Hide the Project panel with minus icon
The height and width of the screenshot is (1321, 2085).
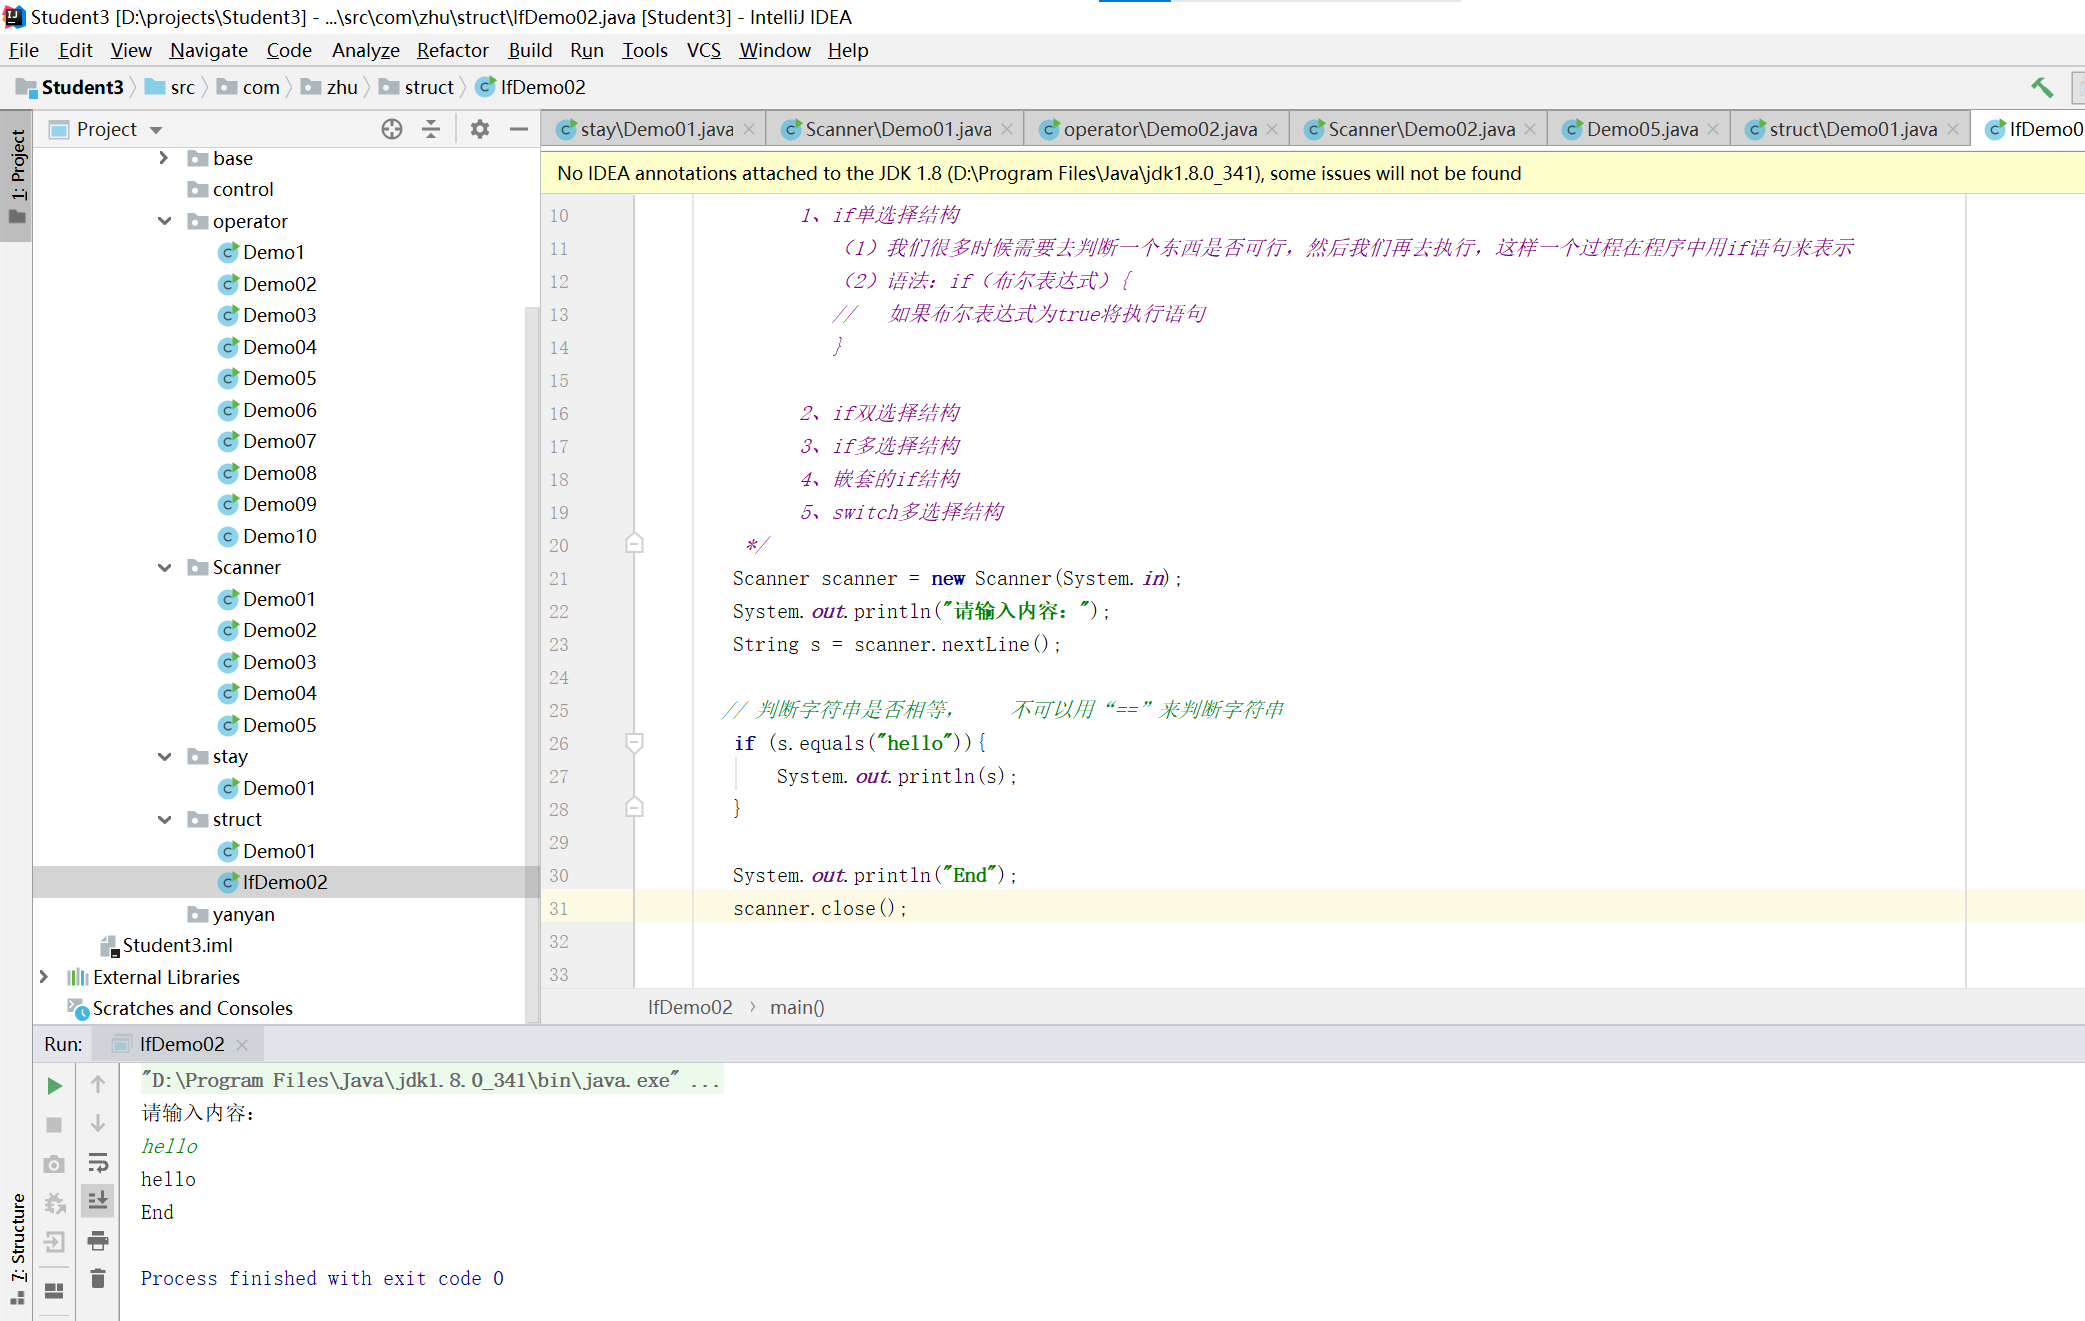[519, 129]
